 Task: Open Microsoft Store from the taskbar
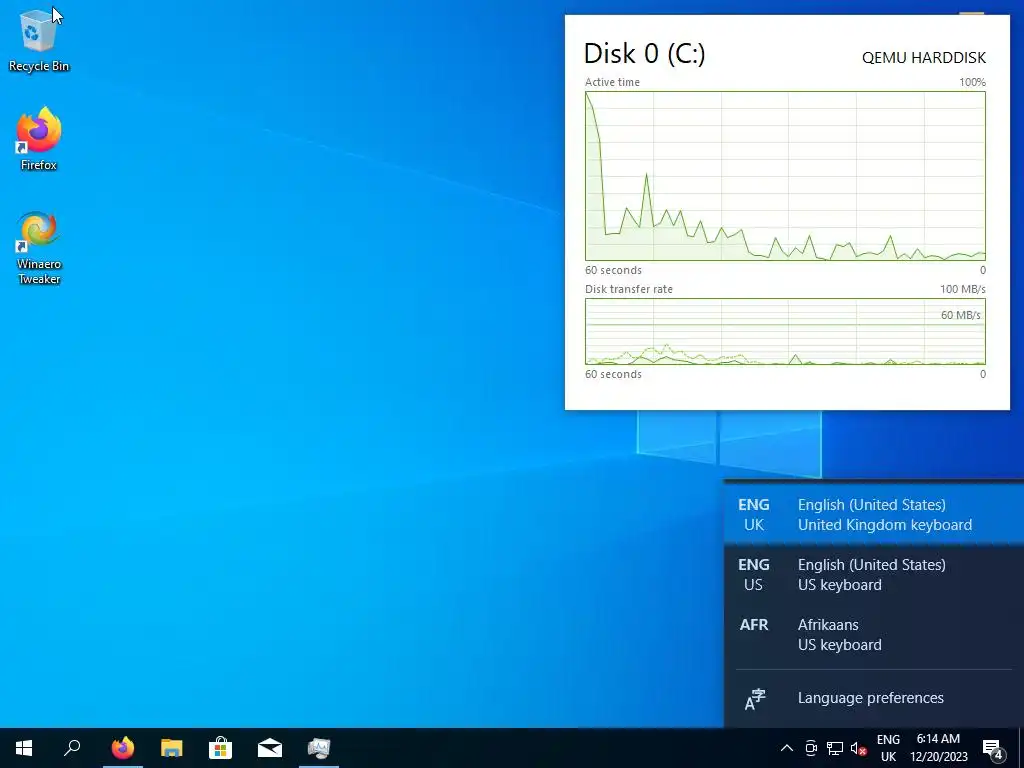click(221, 748)
